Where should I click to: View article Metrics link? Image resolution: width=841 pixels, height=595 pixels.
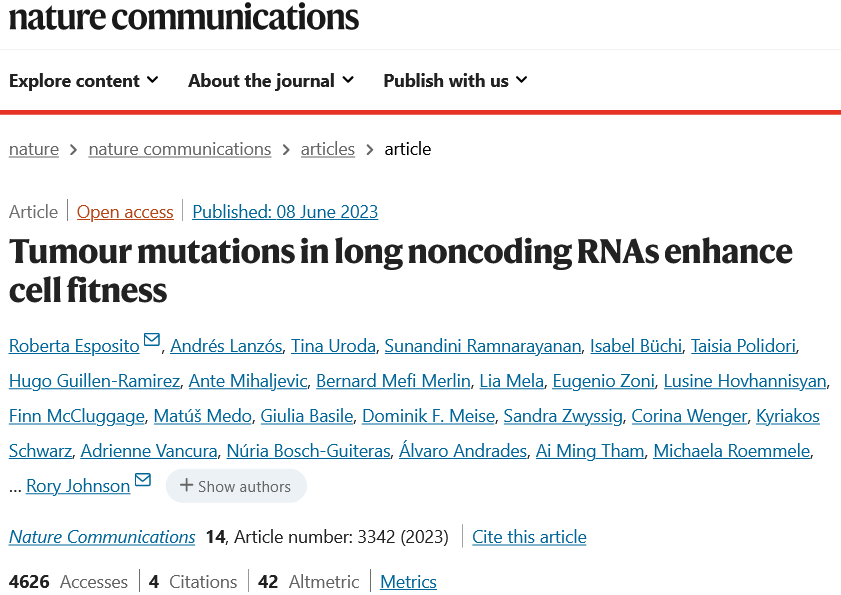click(408, 582)
